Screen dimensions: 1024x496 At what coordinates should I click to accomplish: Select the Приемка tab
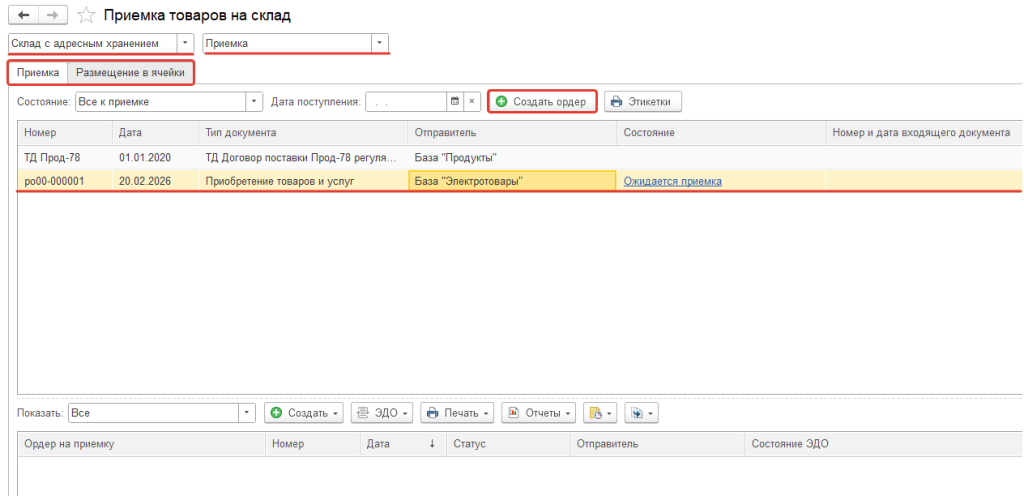point(38,72)
